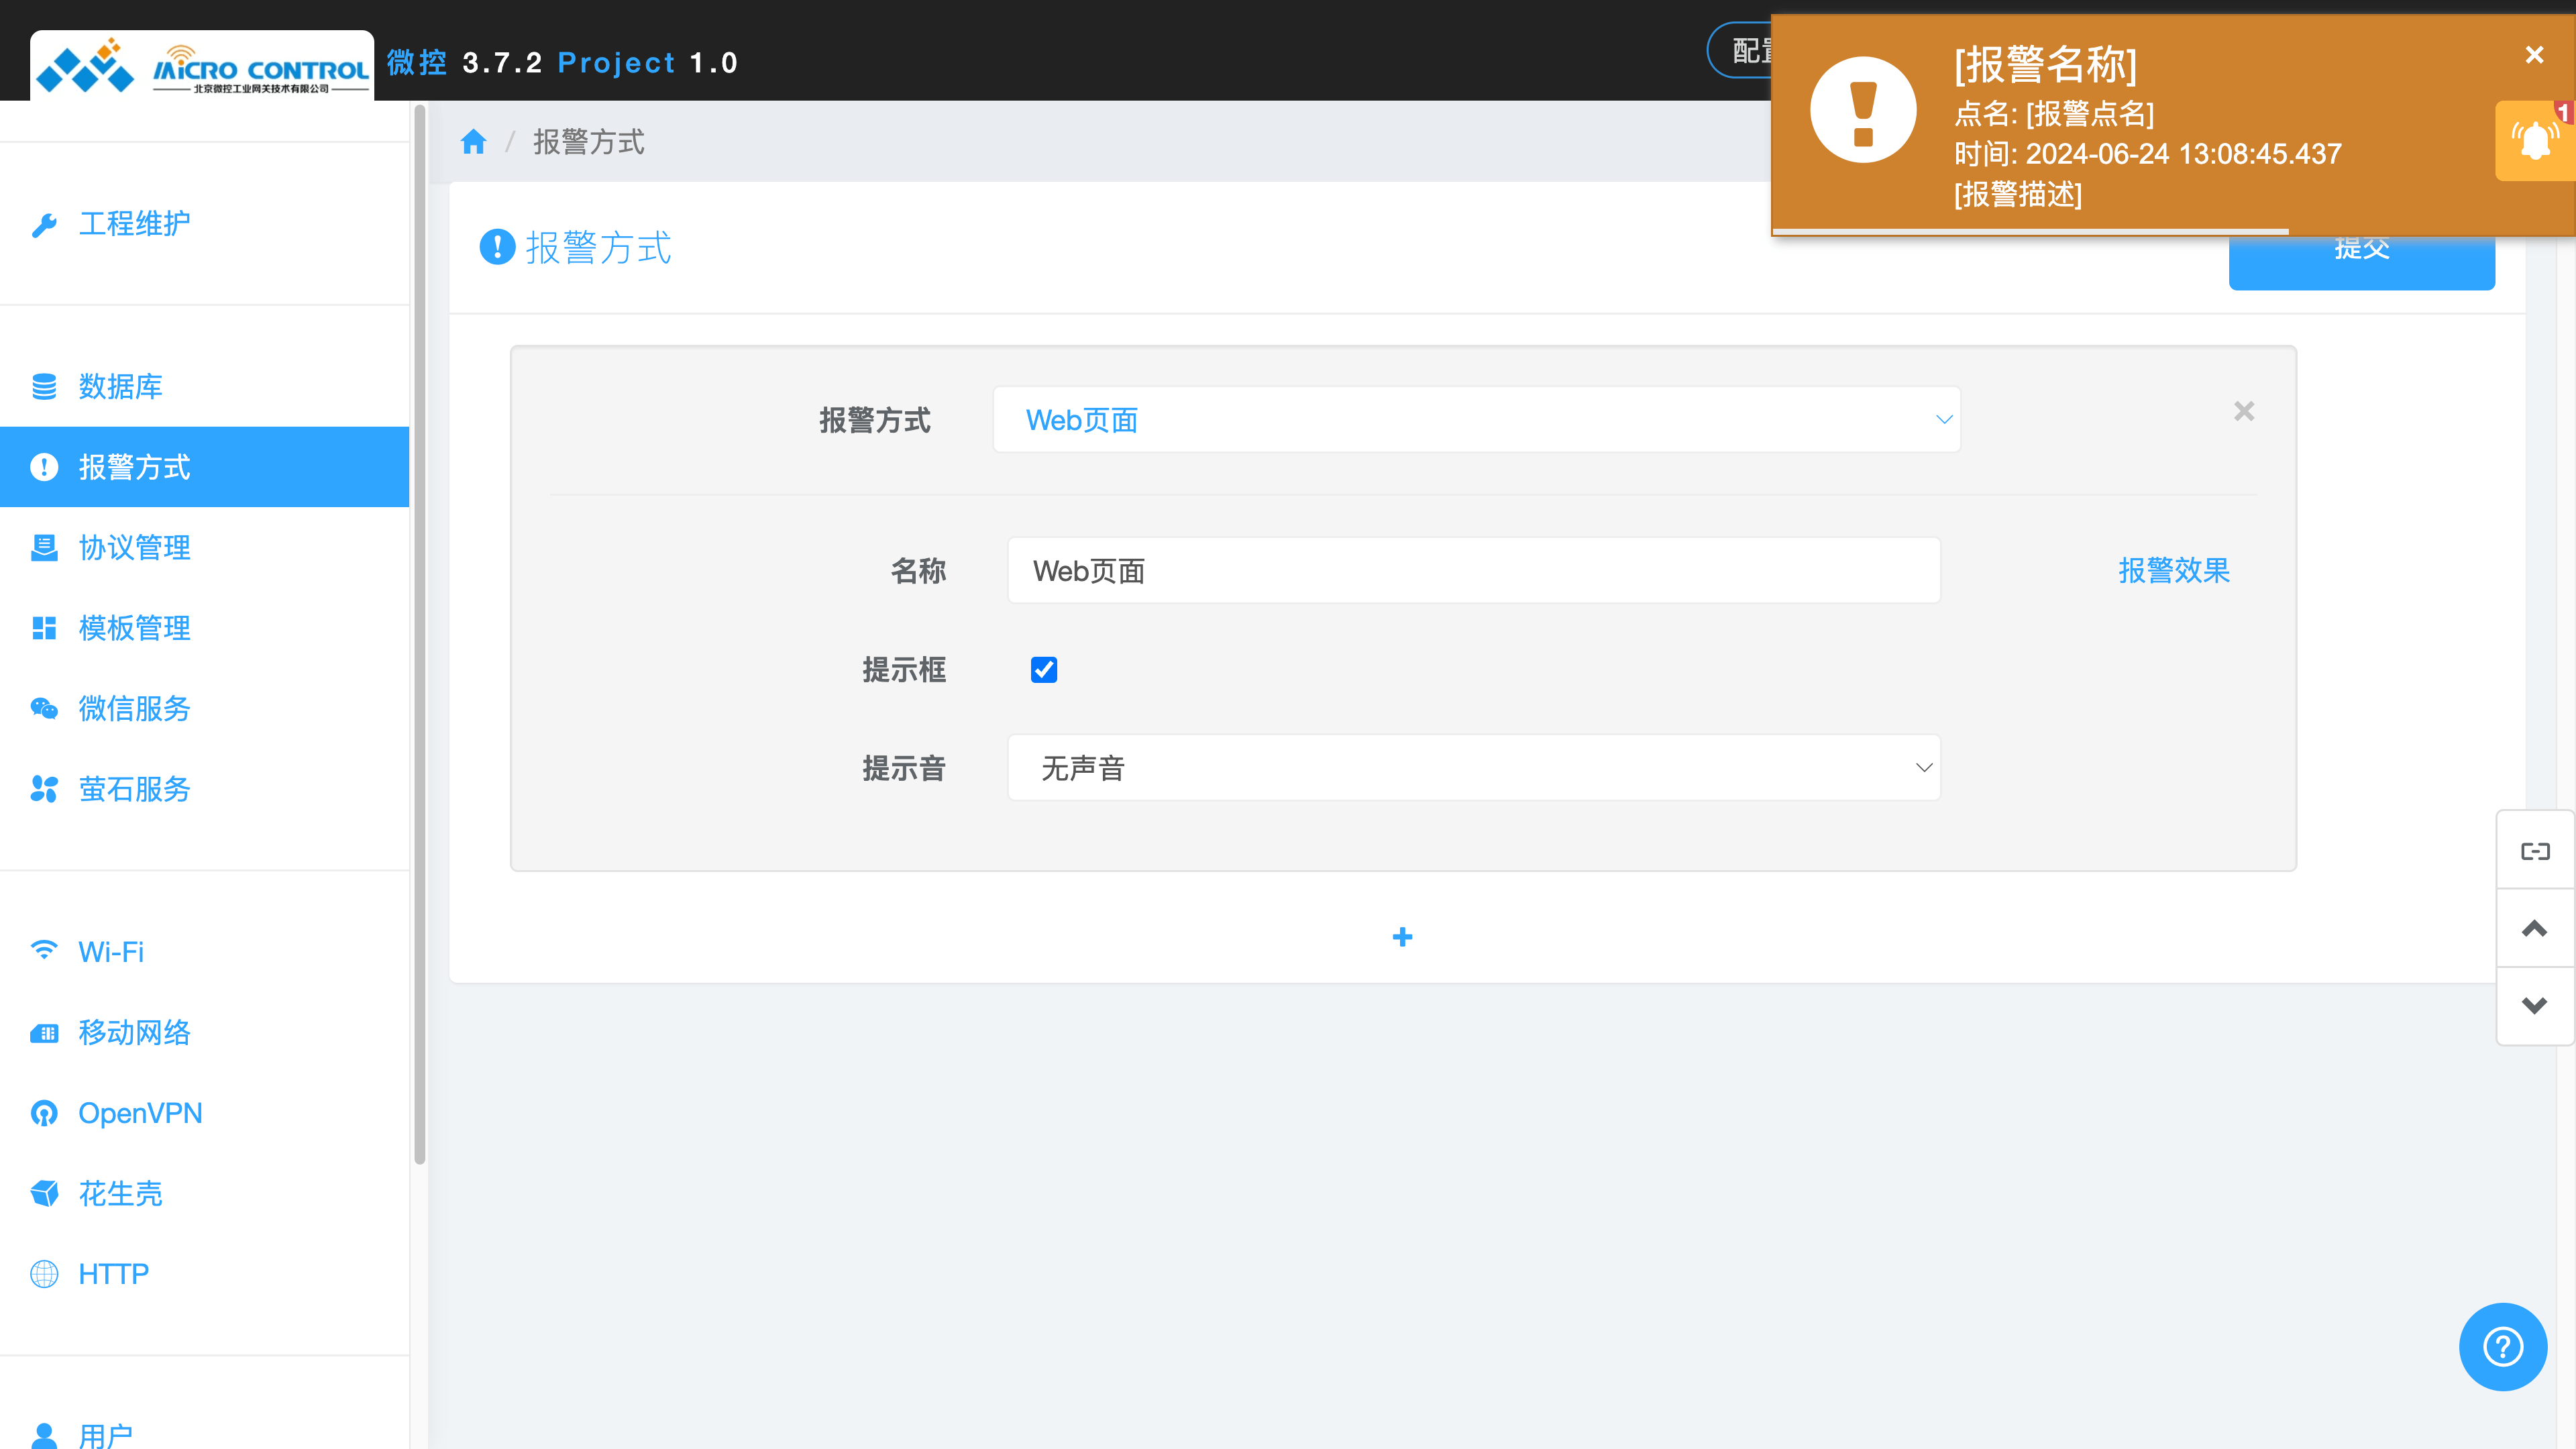Screen dimensions: 2576x1449
Task: Open the alarm notification bell icon
Action: [2535, 140]
